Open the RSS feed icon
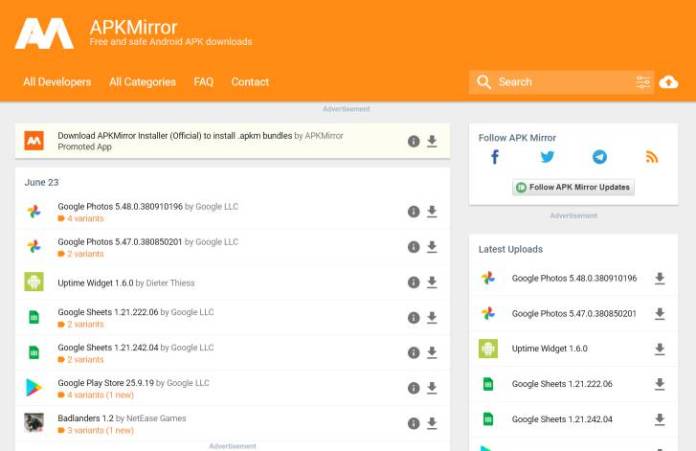 652,157
